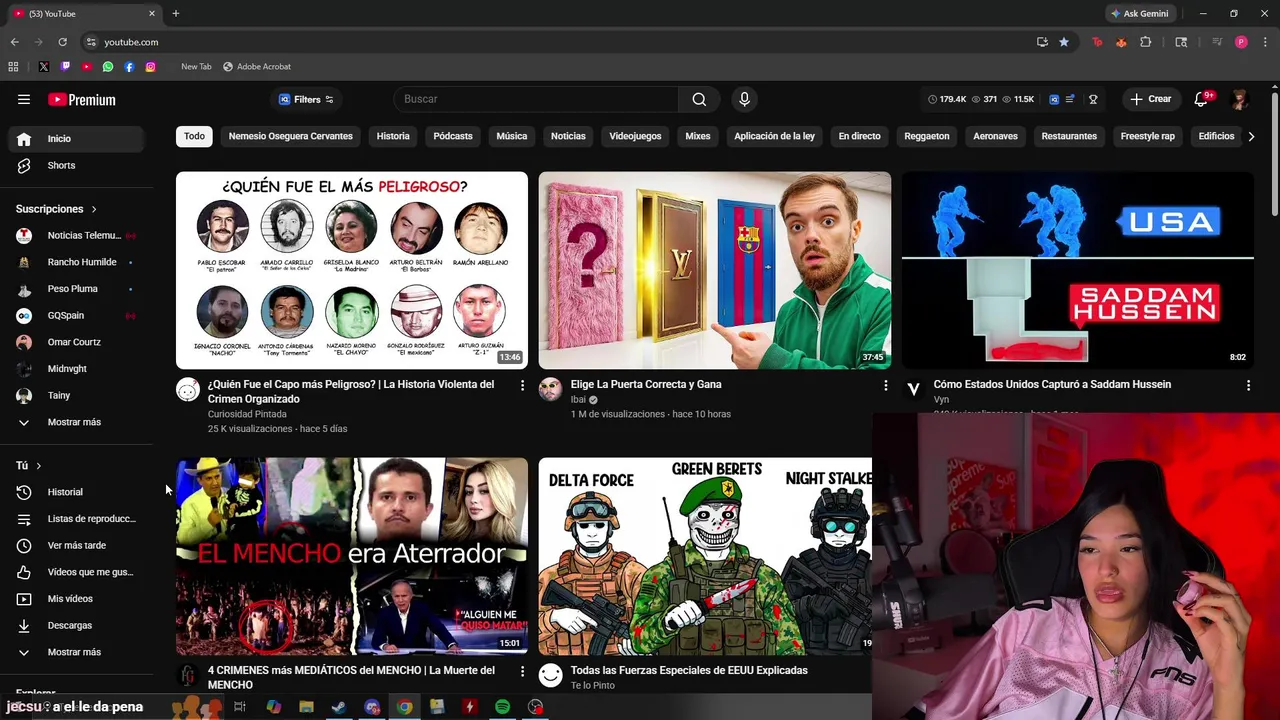Open Shorts in sidebar

76,166
